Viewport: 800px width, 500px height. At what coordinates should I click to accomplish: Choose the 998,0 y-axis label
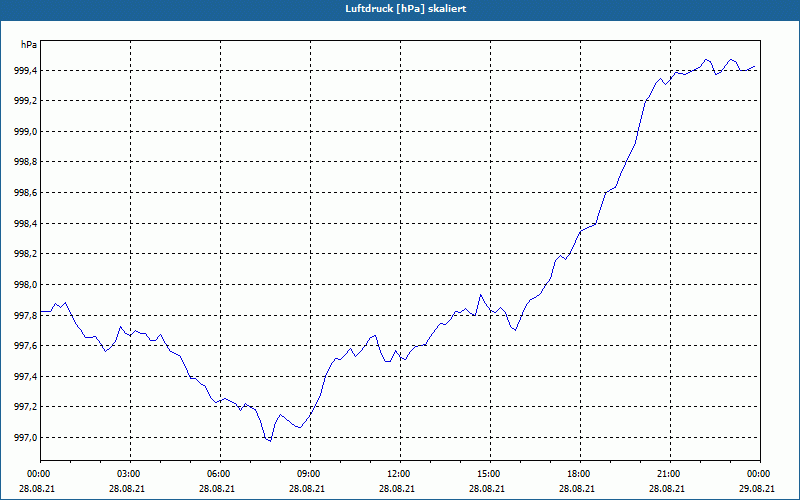(24, 285)
